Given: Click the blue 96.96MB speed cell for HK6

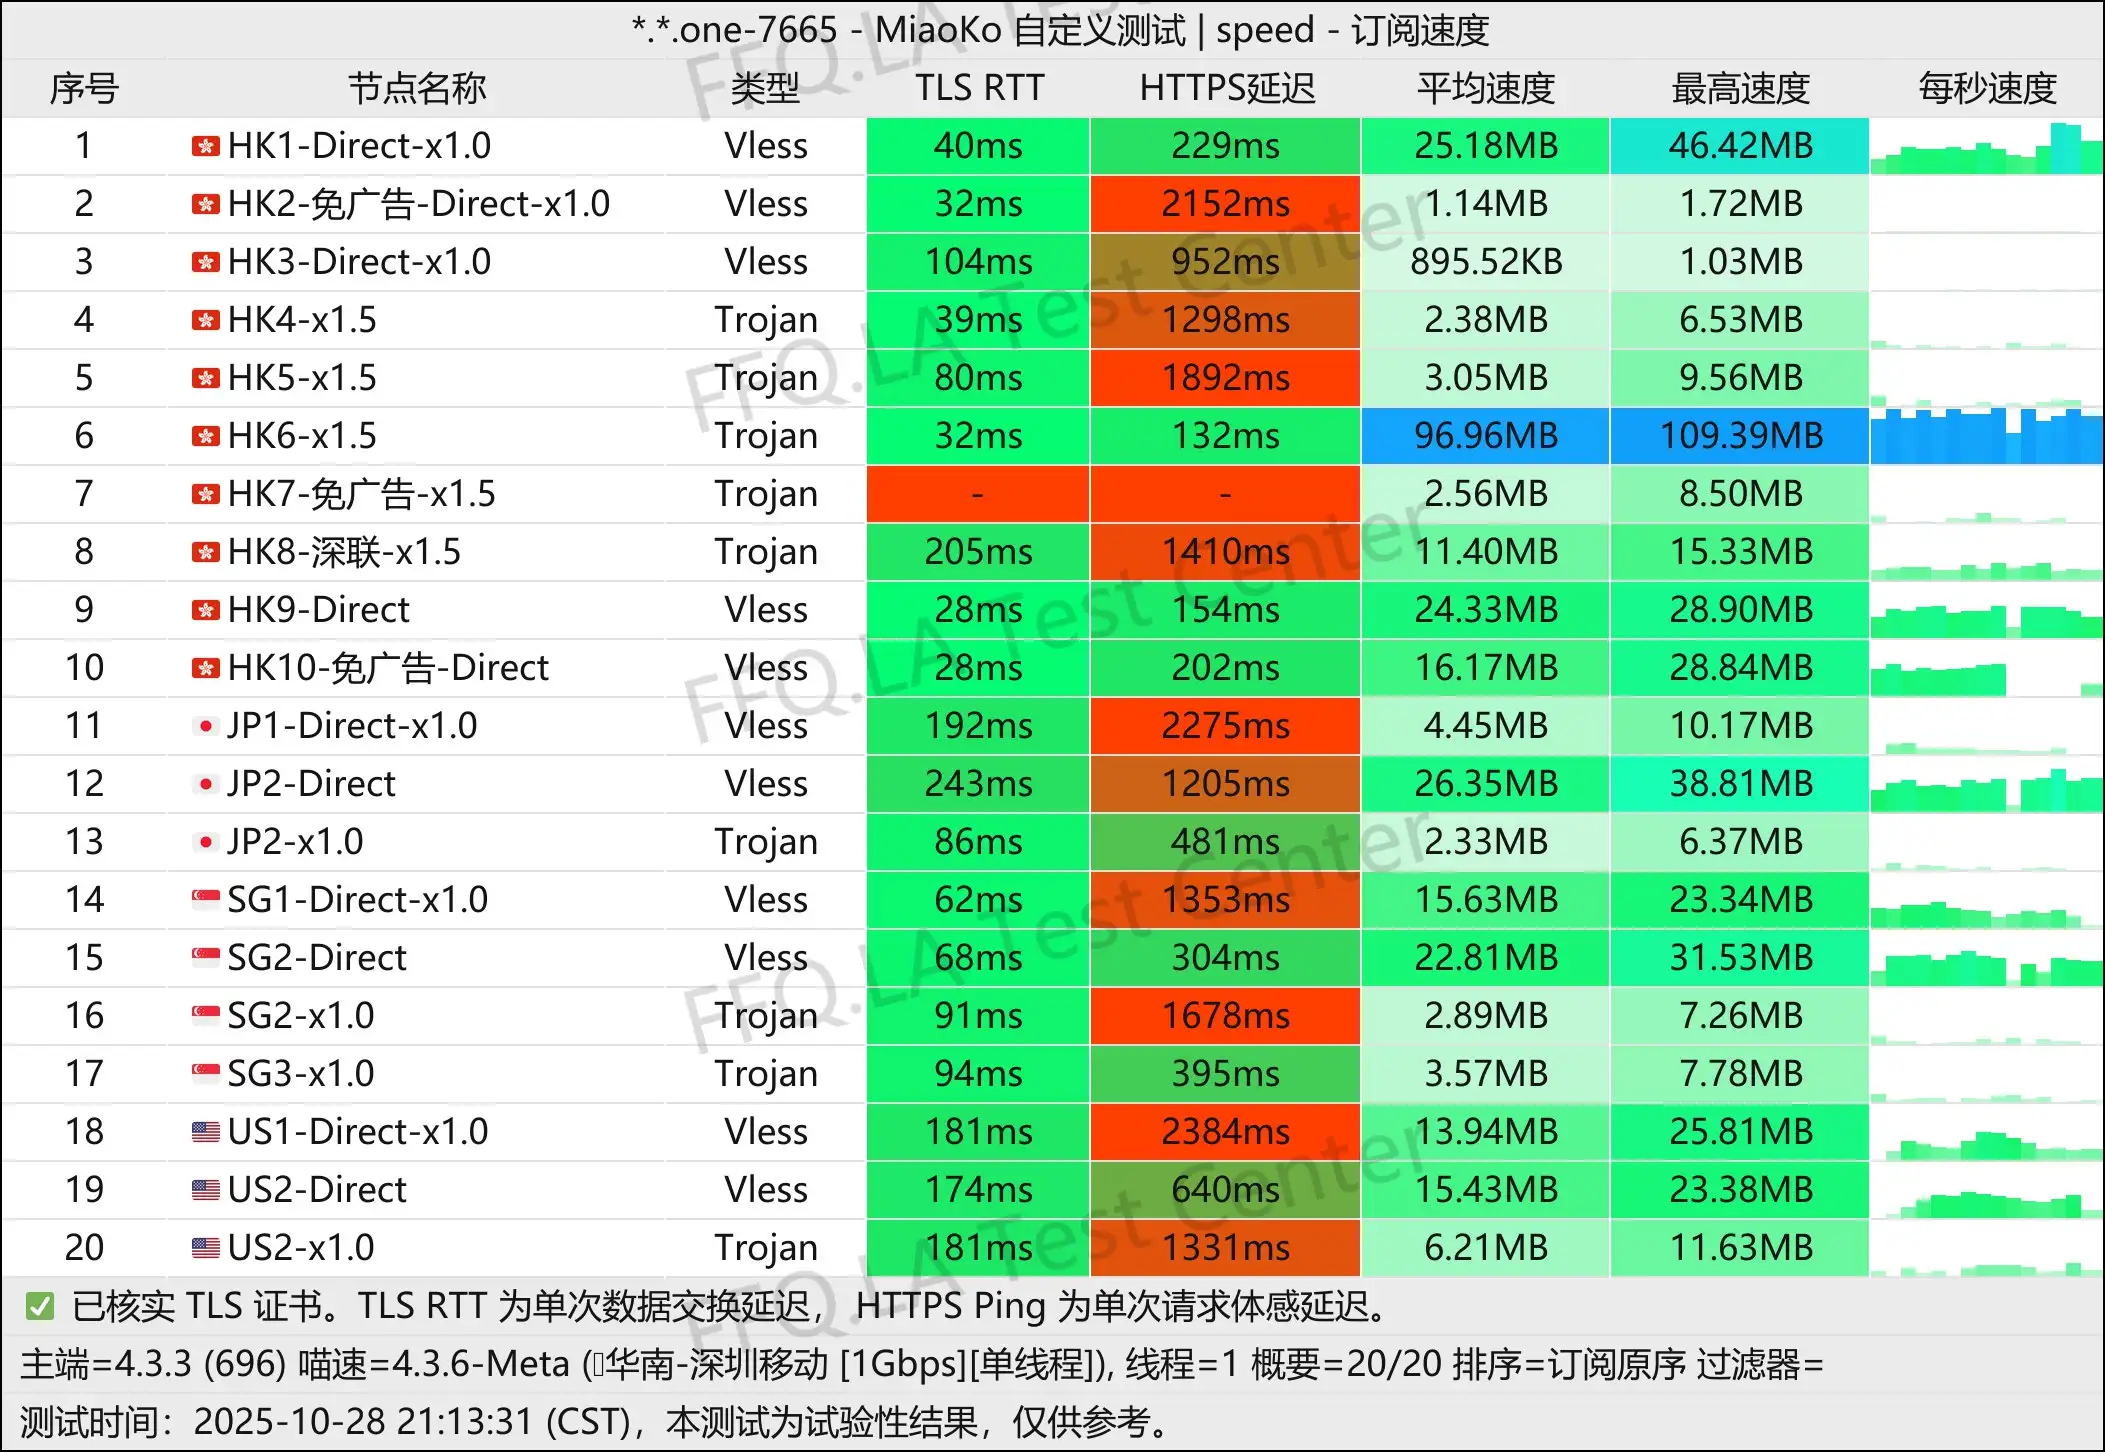Looking at the screenshot, I should tap(1484, 435).
